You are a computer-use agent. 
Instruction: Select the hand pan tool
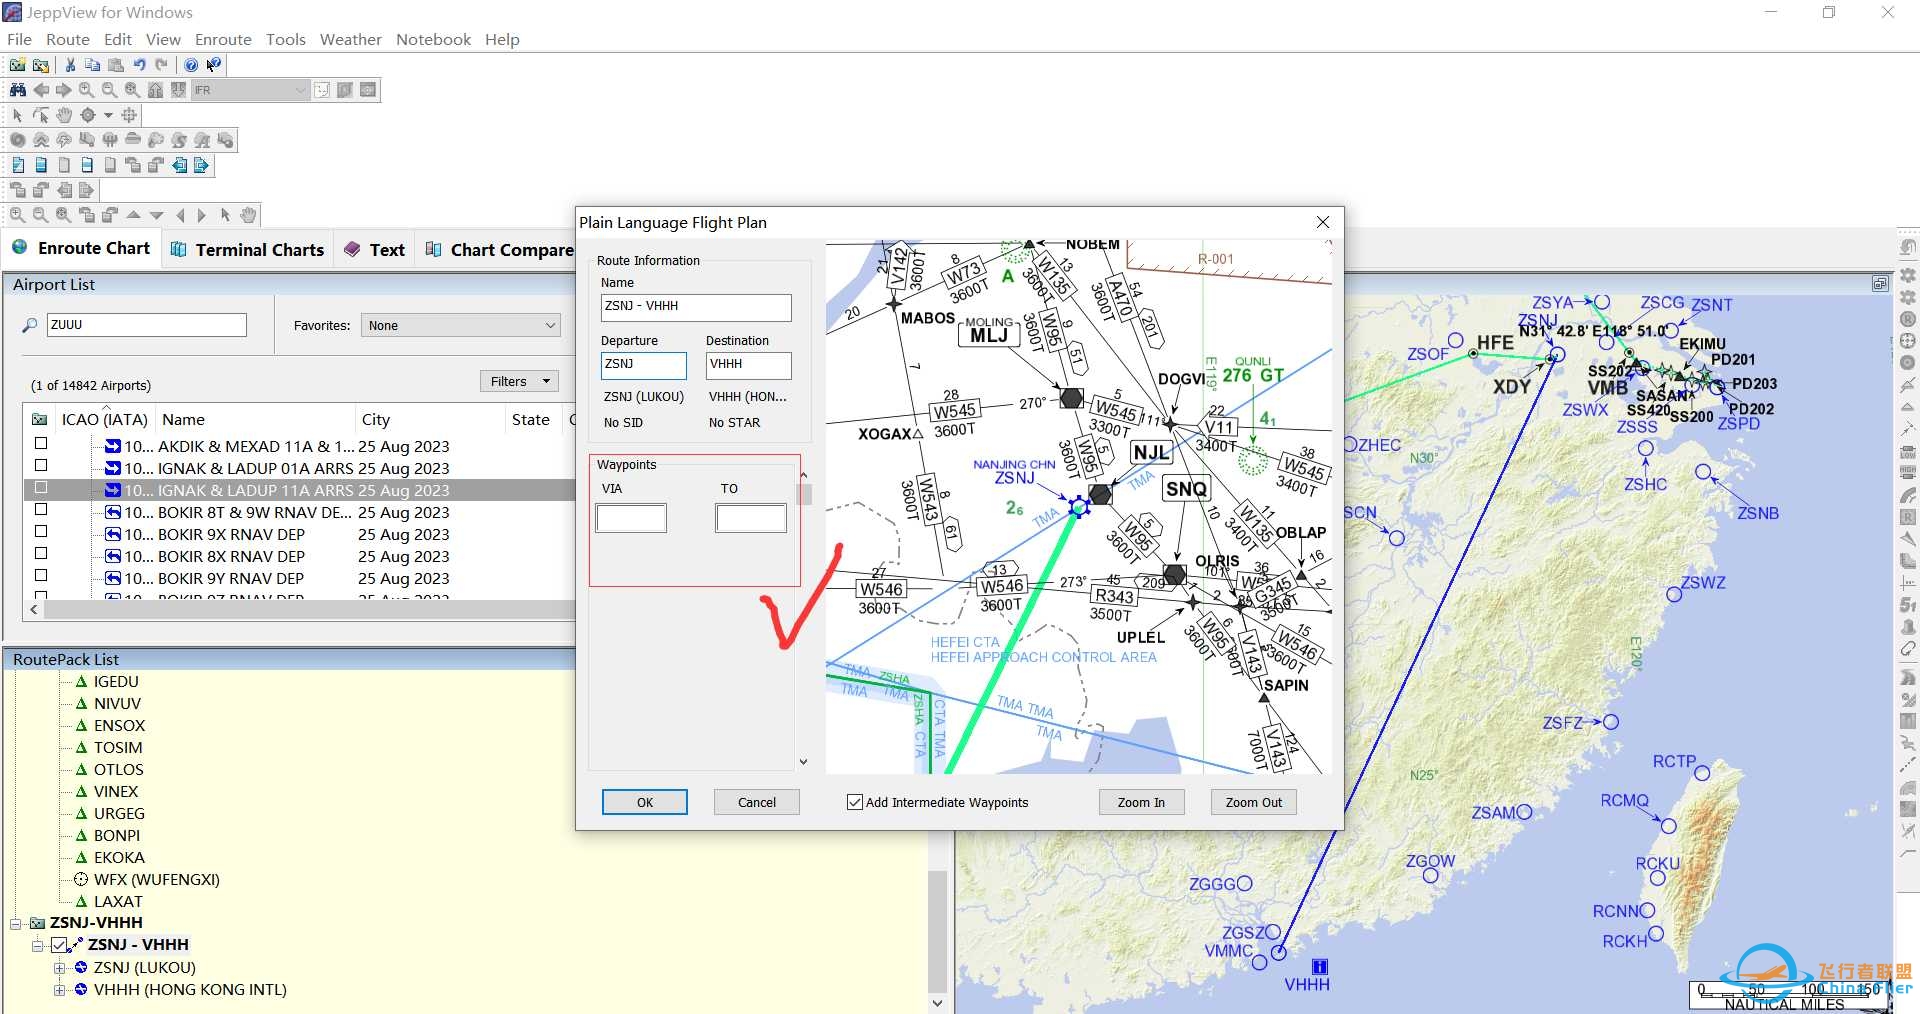click(64, 115)
